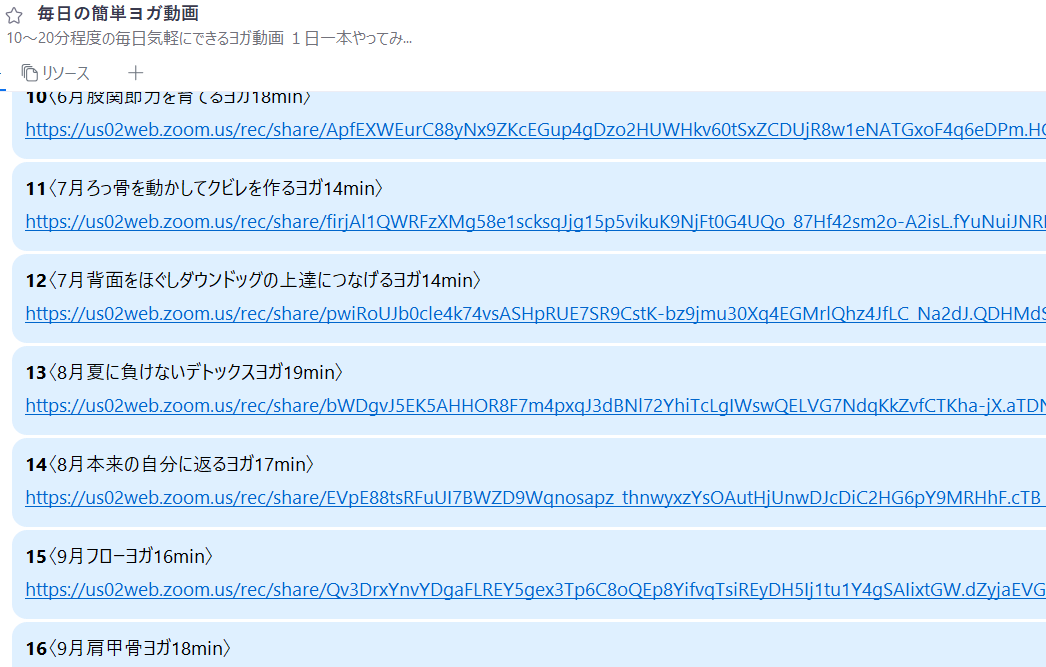Screen dimensions: 1046x667
Task: Open Zoom link for video 12 ダウンドッグ
Action: click(536, 313)
